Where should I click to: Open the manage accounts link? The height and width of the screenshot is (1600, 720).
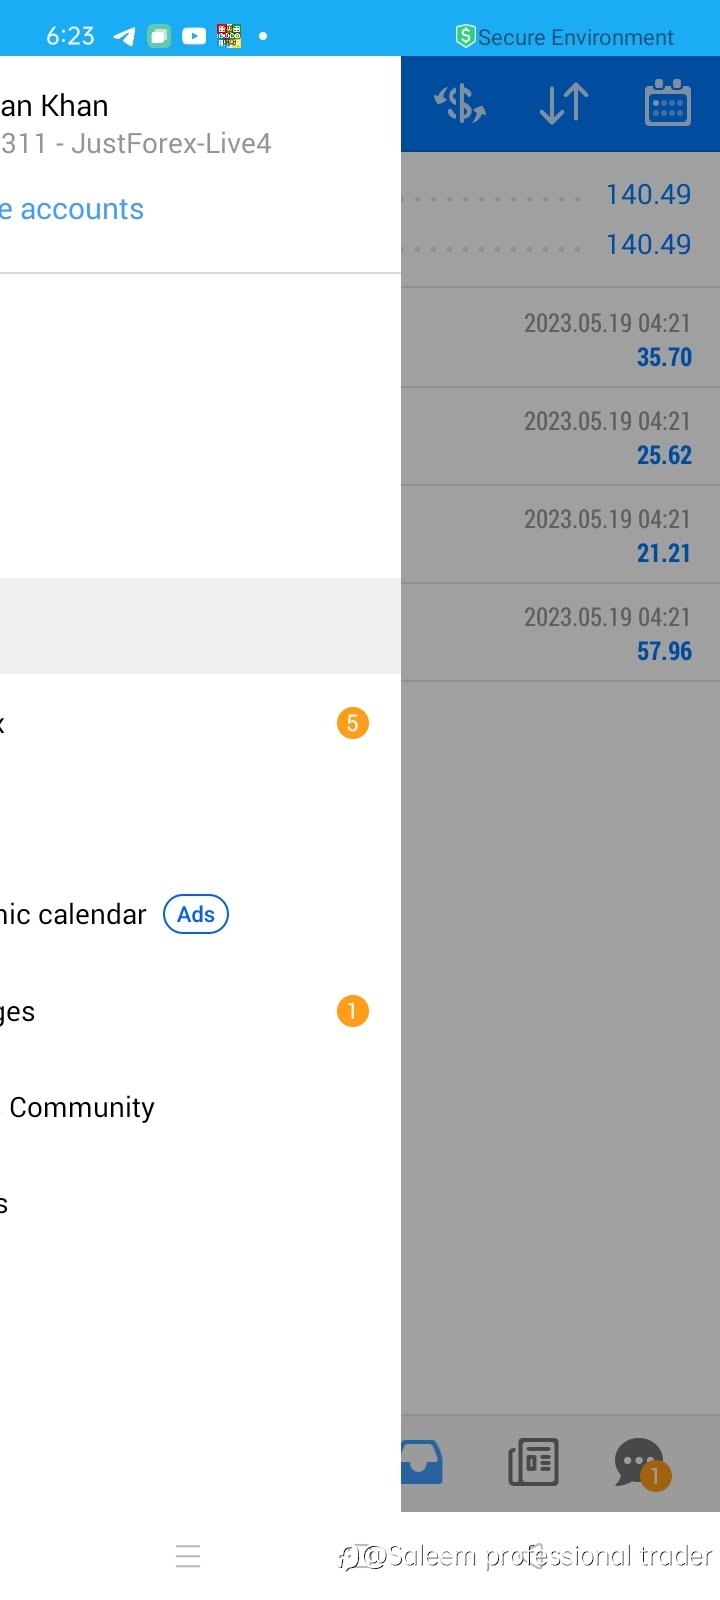[72, 209]
